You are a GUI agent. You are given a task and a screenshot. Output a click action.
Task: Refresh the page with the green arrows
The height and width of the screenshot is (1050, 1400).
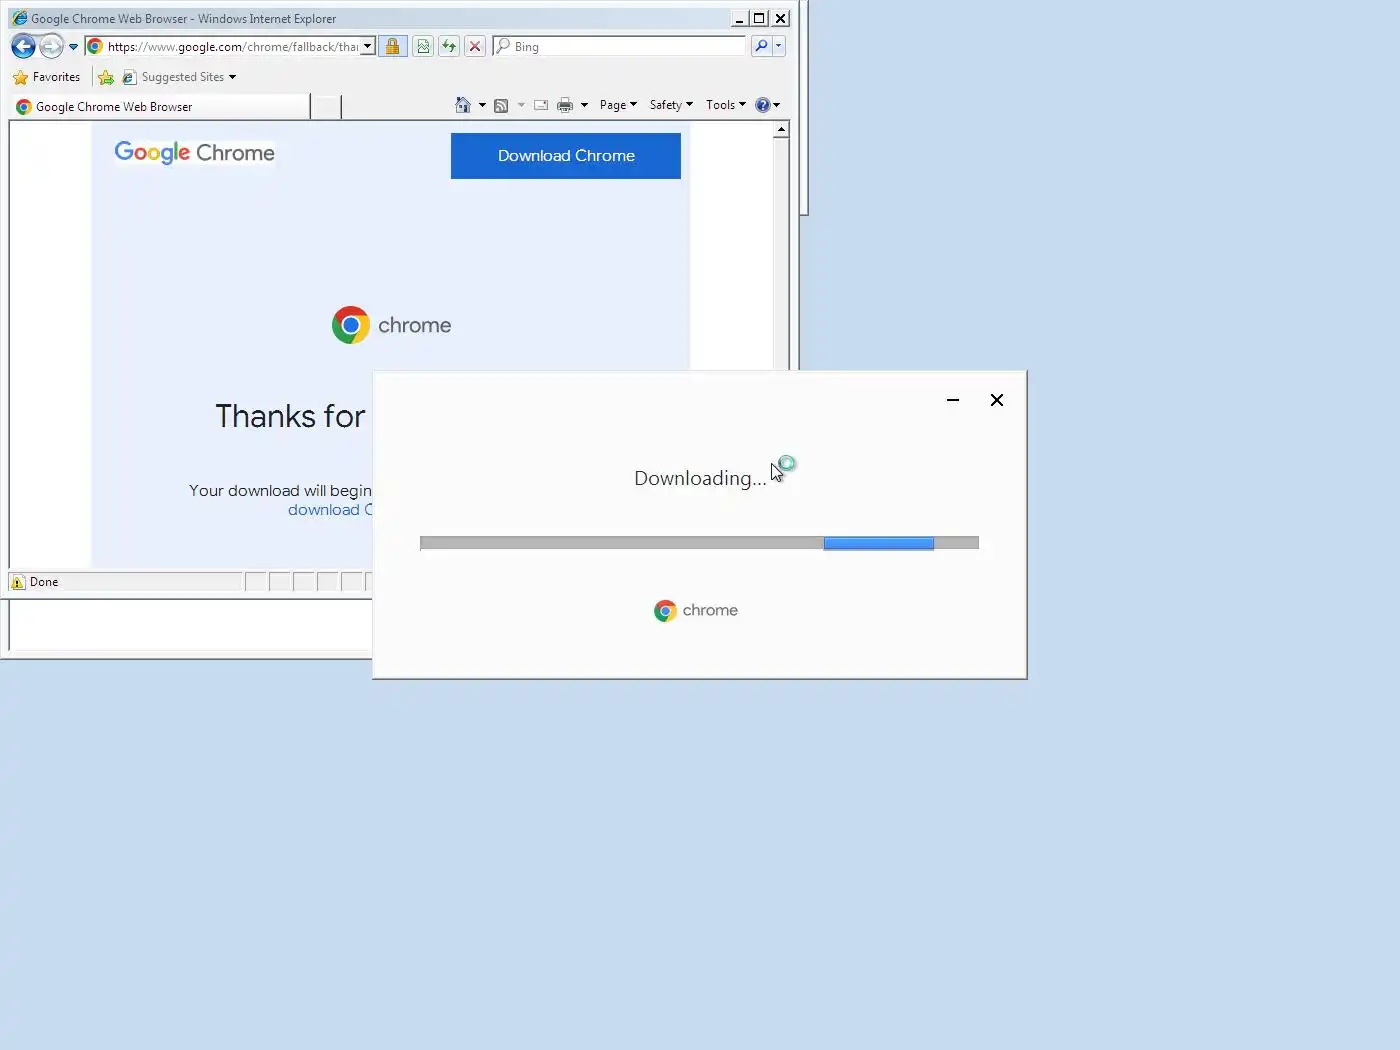tap(449, 47)
